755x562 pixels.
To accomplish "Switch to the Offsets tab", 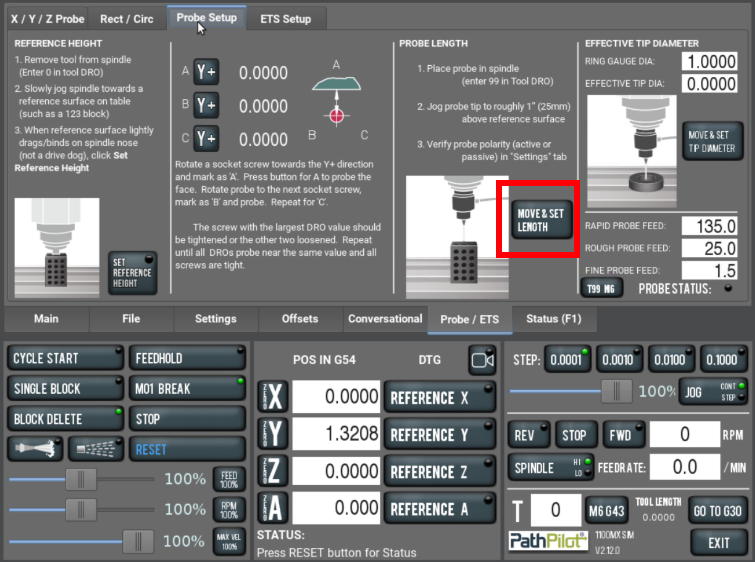I will click(x=299, y=319).
